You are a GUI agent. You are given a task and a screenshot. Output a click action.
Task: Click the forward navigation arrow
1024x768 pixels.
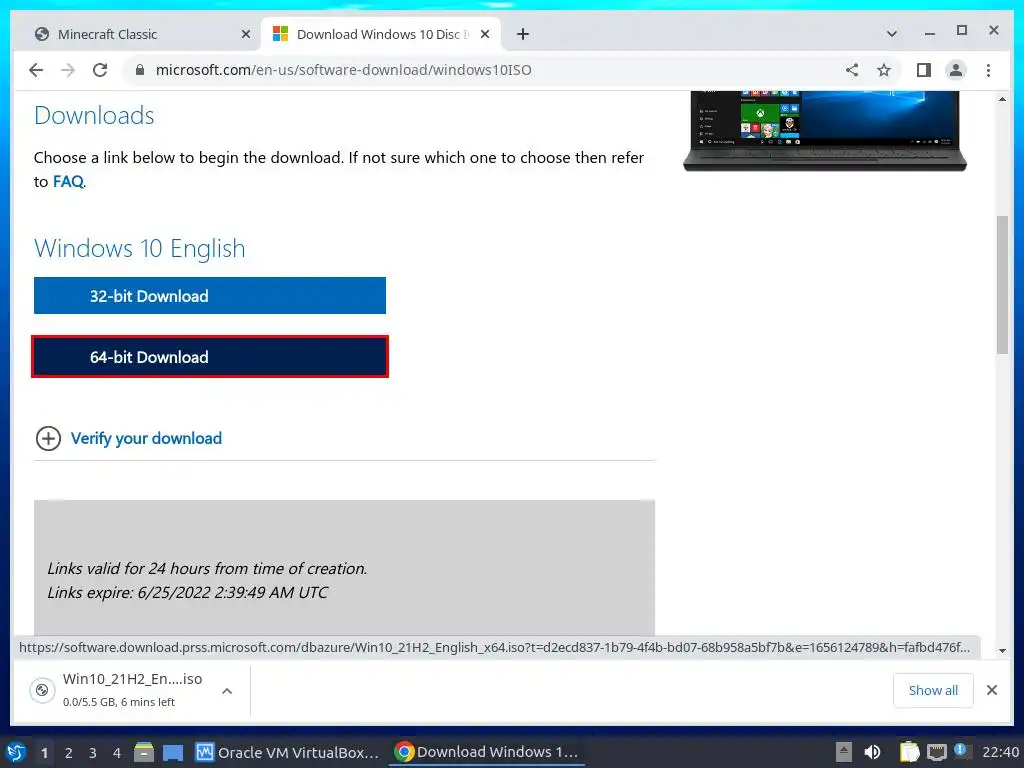[x=68, y=70]
